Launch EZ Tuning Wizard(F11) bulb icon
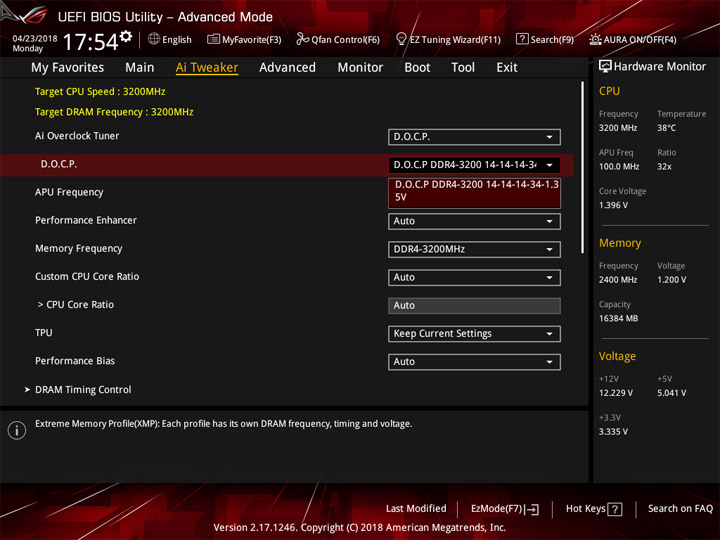 click(x=401, y=39)
